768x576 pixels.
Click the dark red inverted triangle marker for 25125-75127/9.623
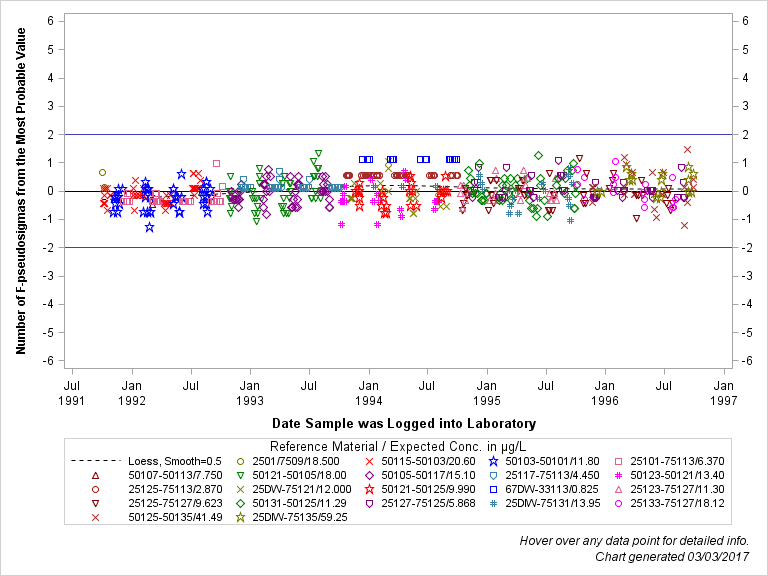(x=96, y=504)
